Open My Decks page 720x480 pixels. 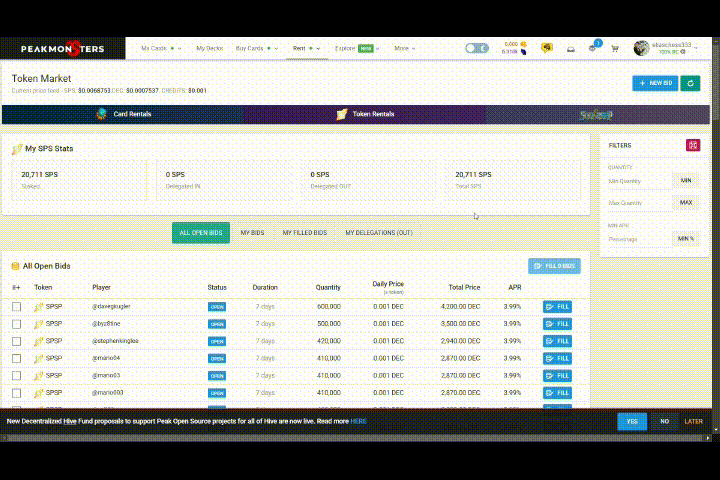point(209,48)
